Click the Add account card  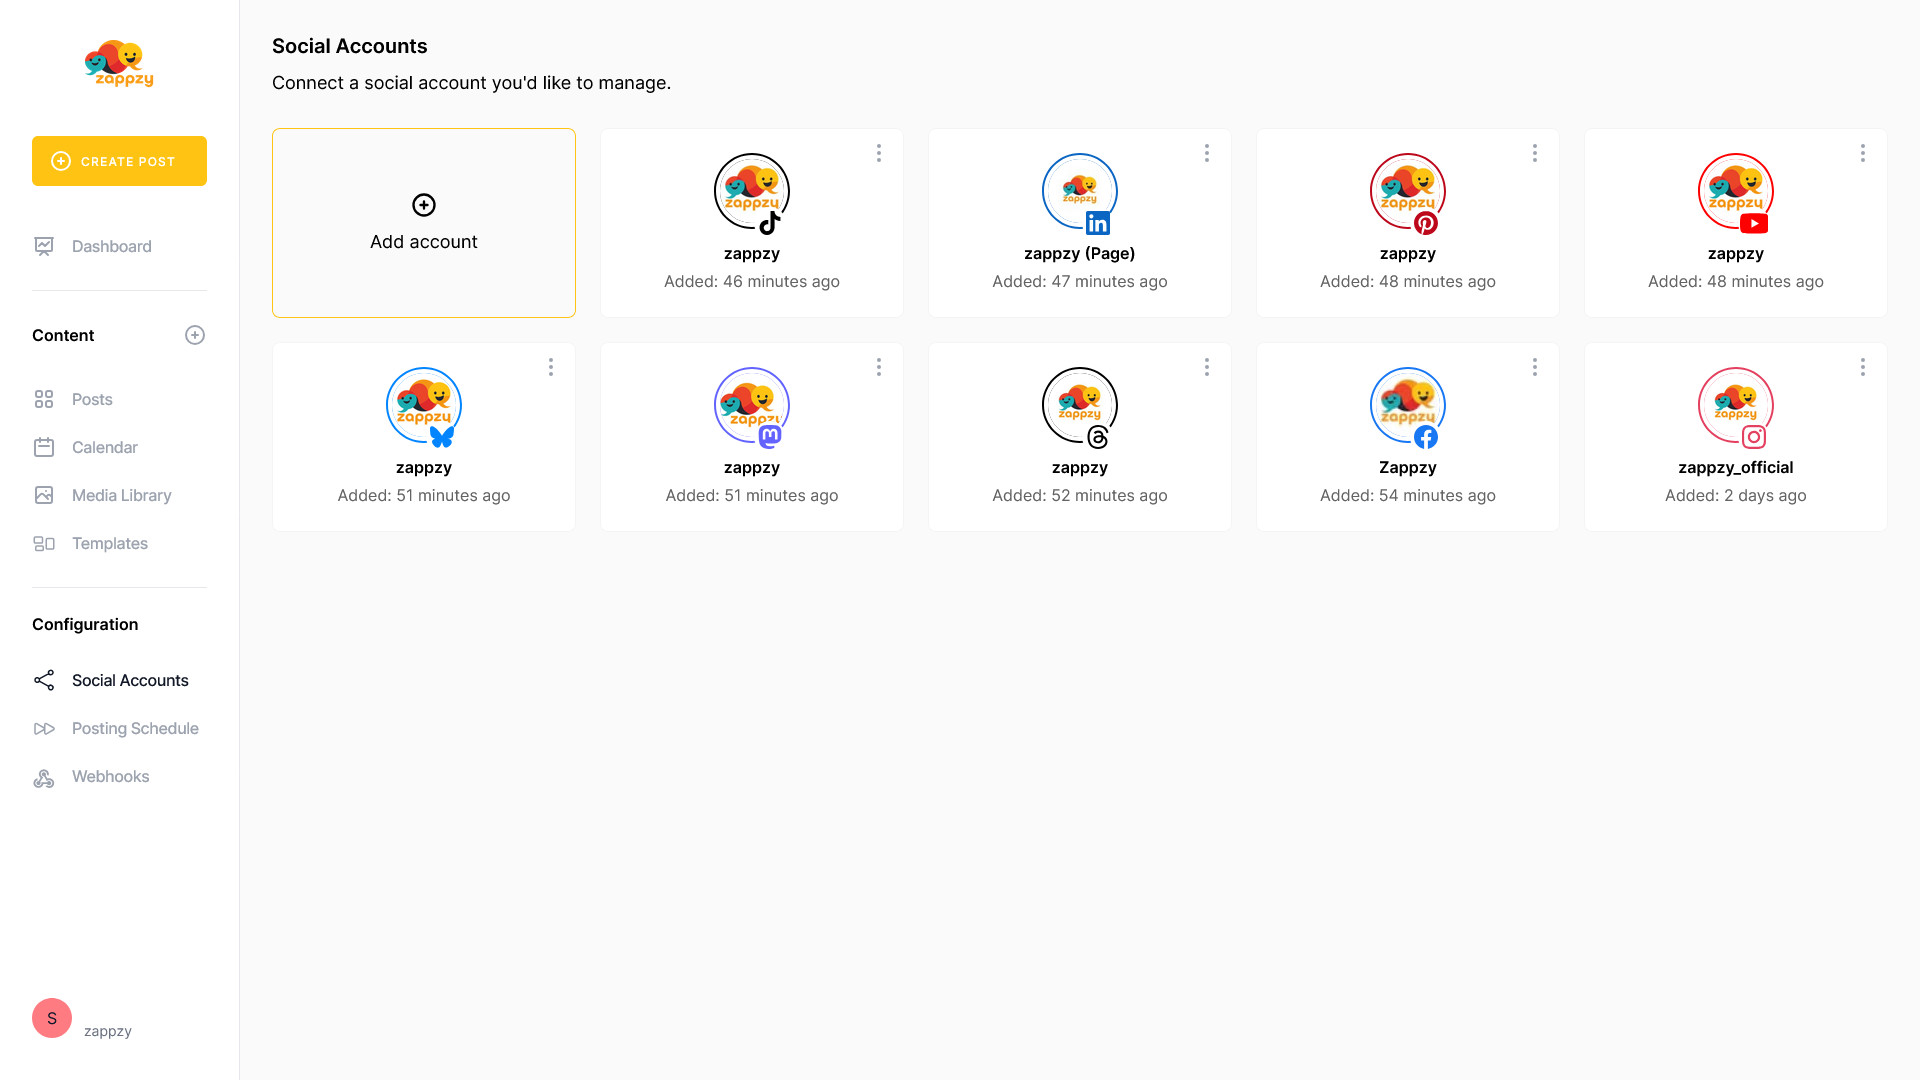[424, 223]
